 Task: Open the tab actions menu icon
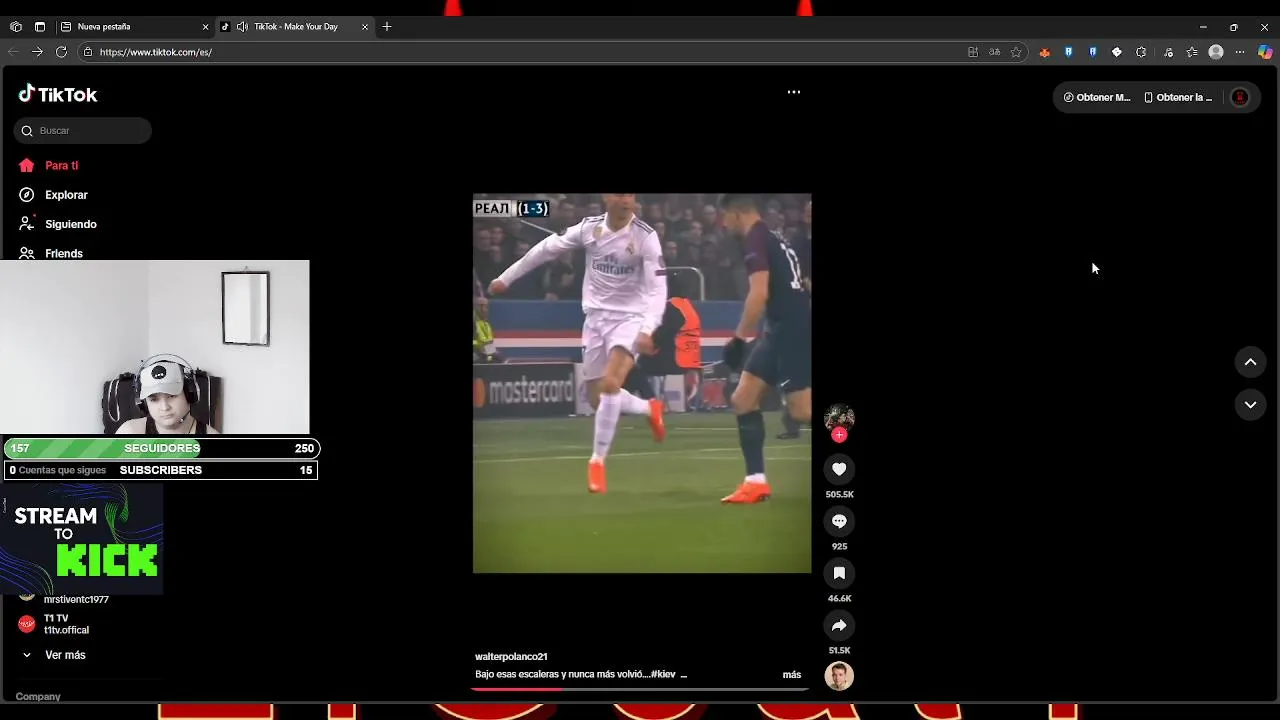[x=40, y=27]
